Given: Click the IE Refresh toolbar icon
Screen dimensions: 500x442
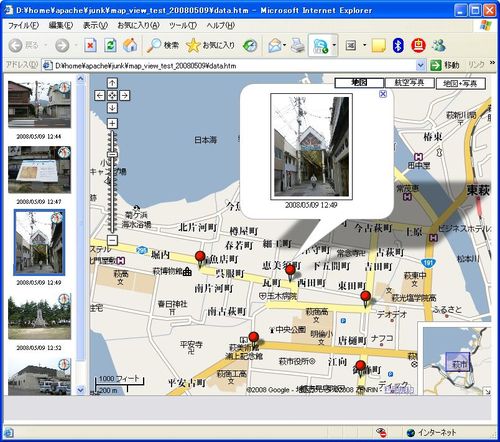Looking at the screenshot, I should (110, 45).
